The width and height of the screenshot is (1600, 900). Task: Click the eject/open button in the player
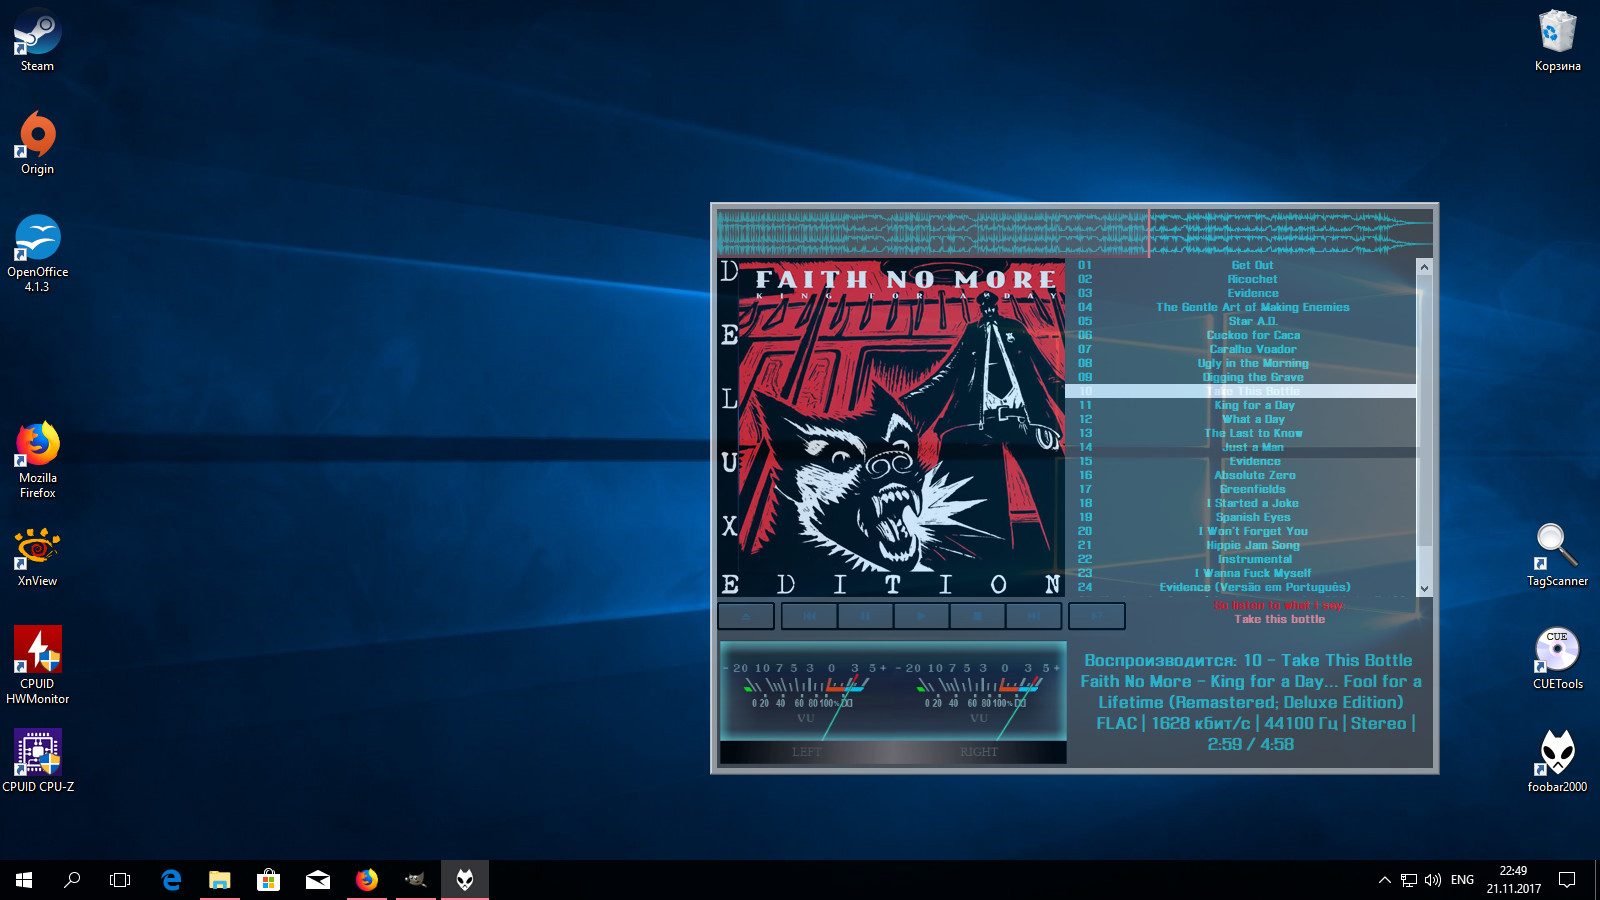[x=746, y=616]
